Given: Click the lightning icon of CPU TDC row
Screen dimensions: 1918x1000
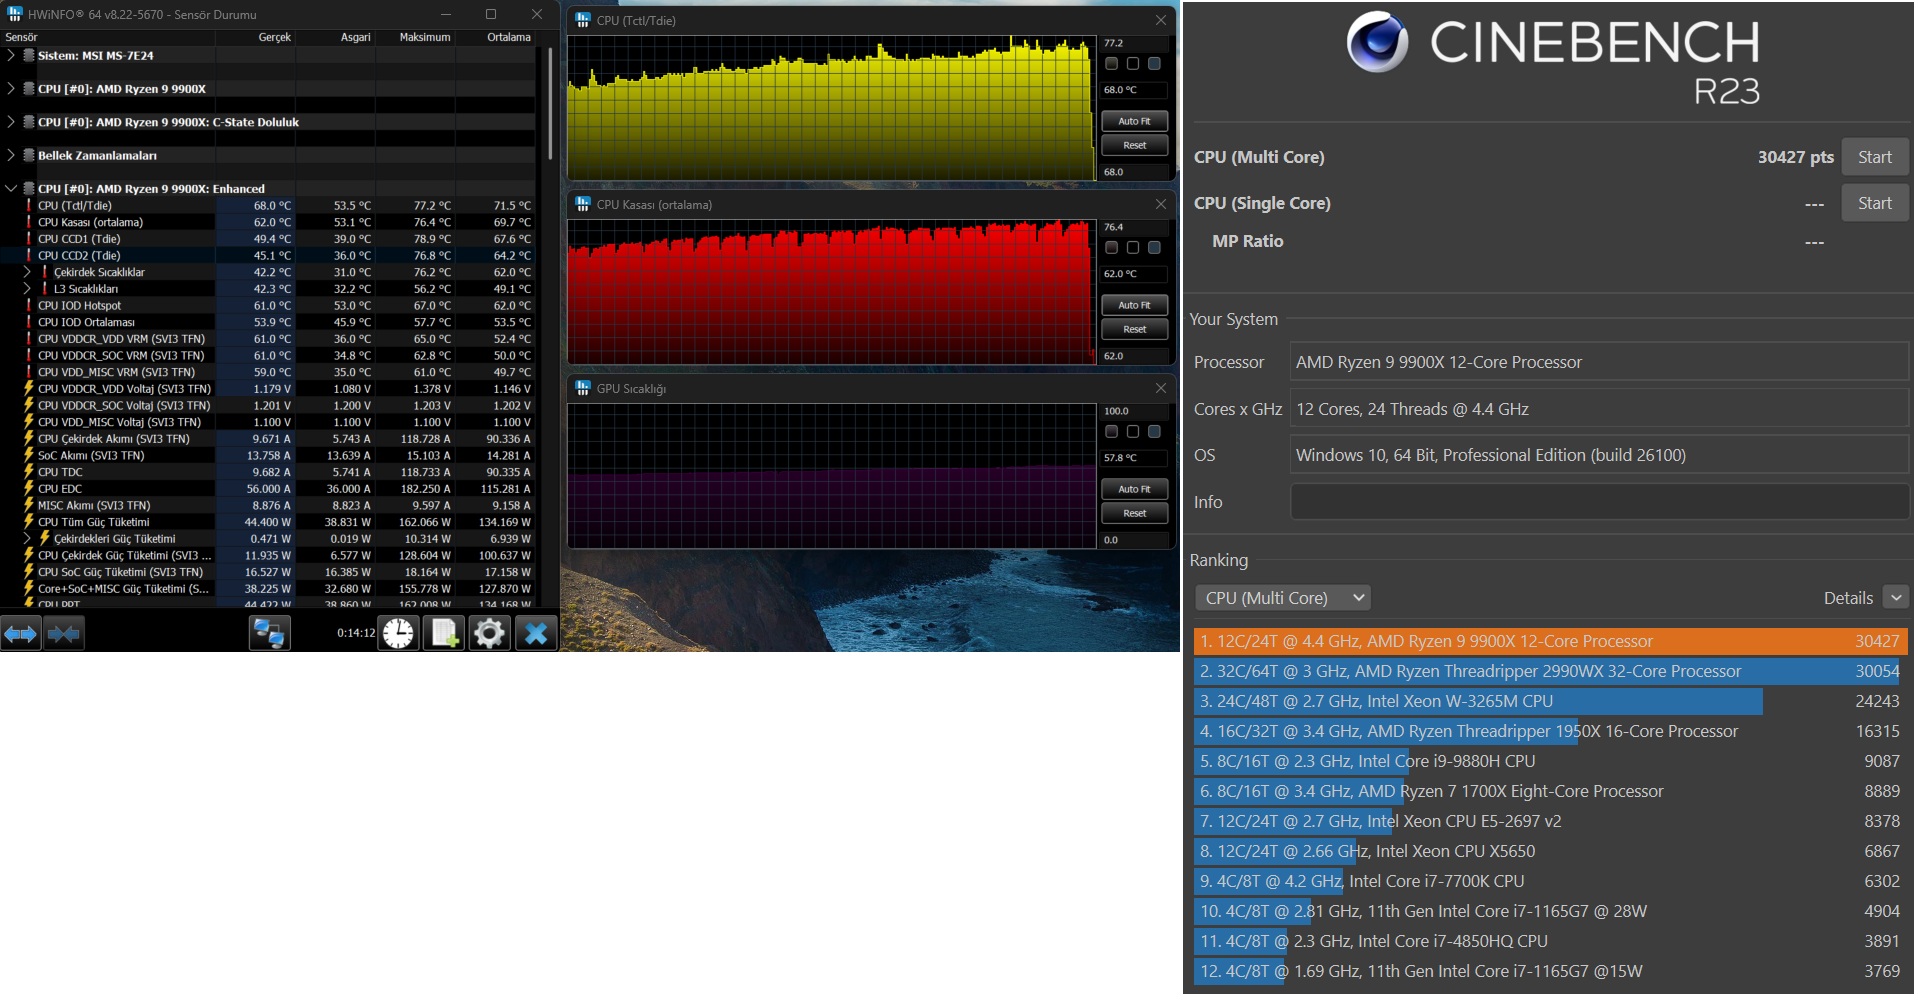Looking at the screenshot, I should tap(29, 472).
